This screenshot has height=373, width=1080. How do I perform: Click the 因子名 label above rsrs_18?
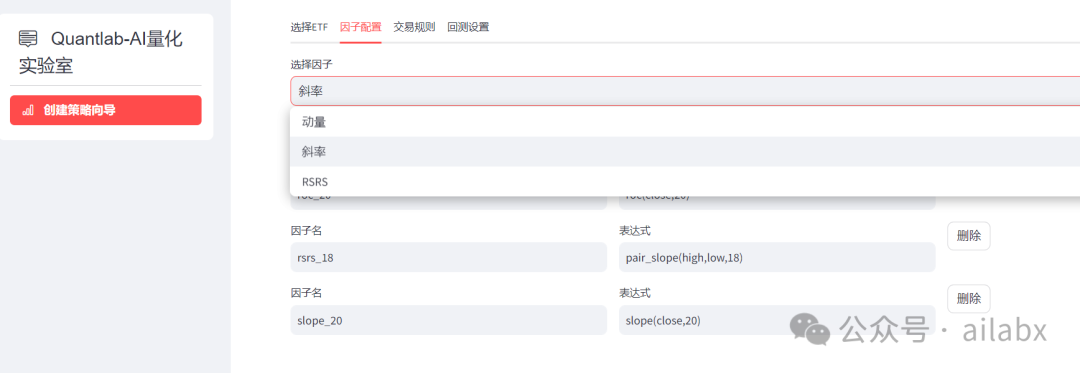pos(307,230)
